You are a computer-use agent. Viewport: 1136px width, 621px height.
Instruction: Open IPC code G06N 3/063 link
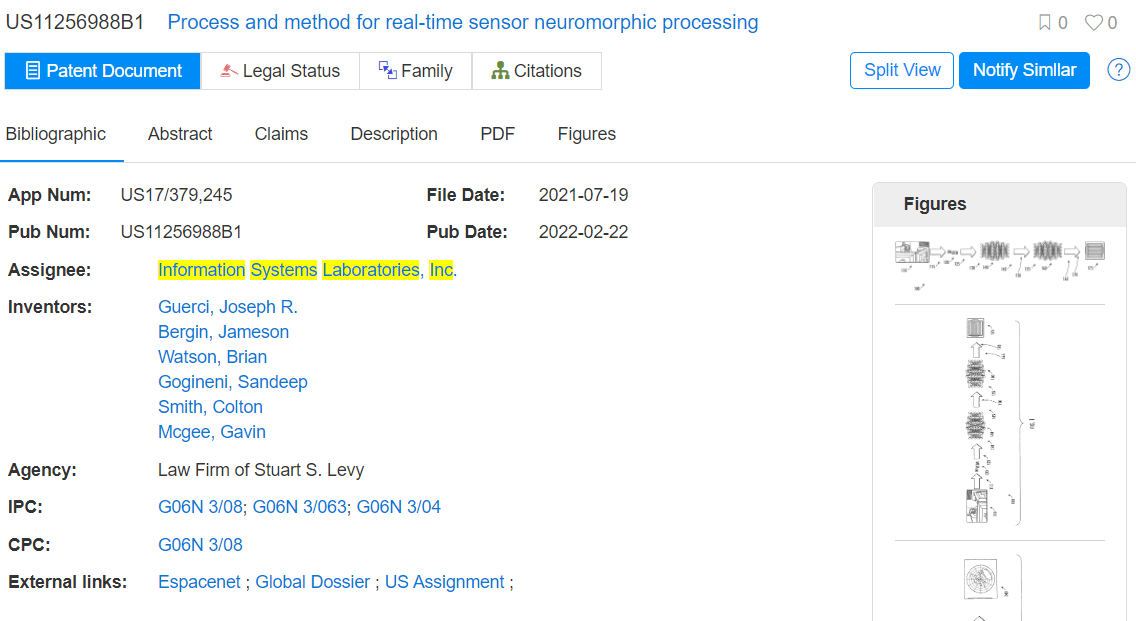[x=299, y=507]
